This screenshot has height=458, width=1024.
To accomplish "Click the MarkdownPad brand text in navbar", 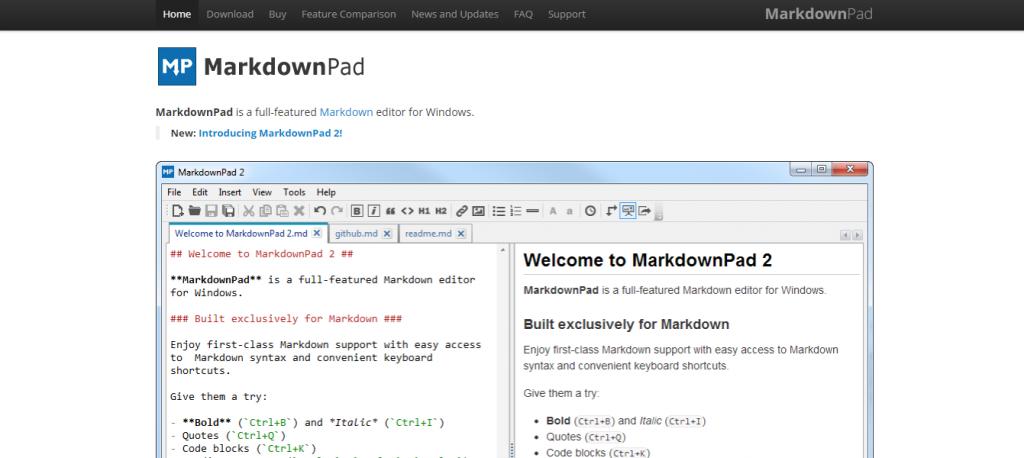I will [x=818, y=14].
